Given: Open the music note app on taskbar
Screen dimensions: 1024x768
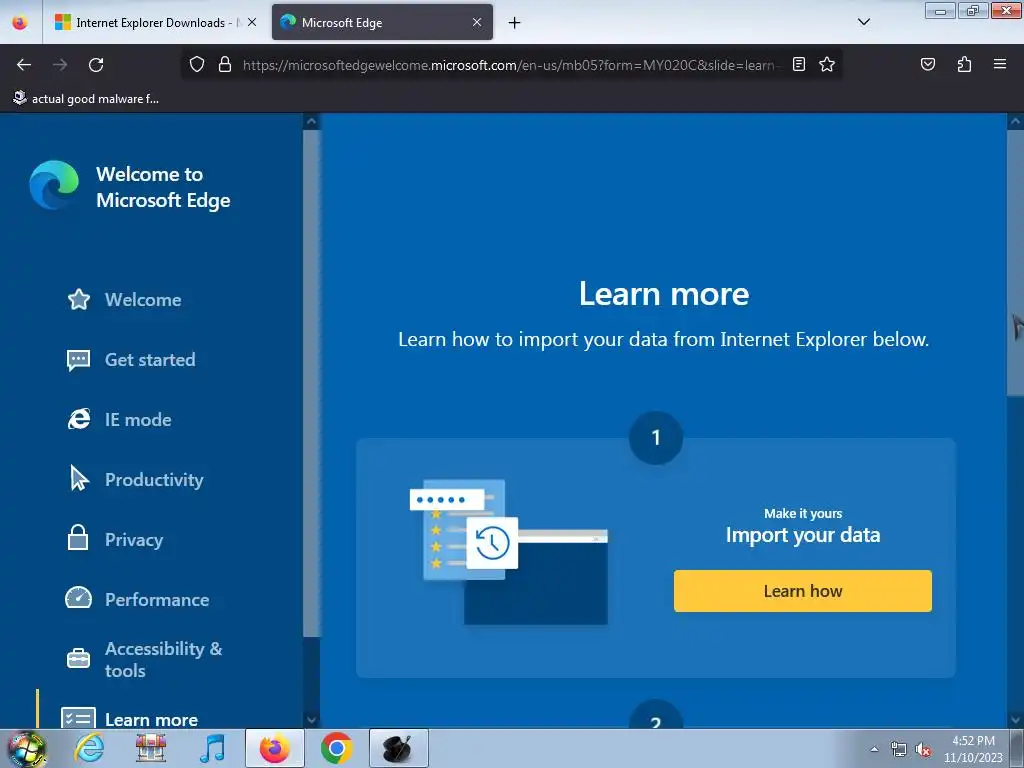Looking at the screenshot, I should (x=213, y=748).
